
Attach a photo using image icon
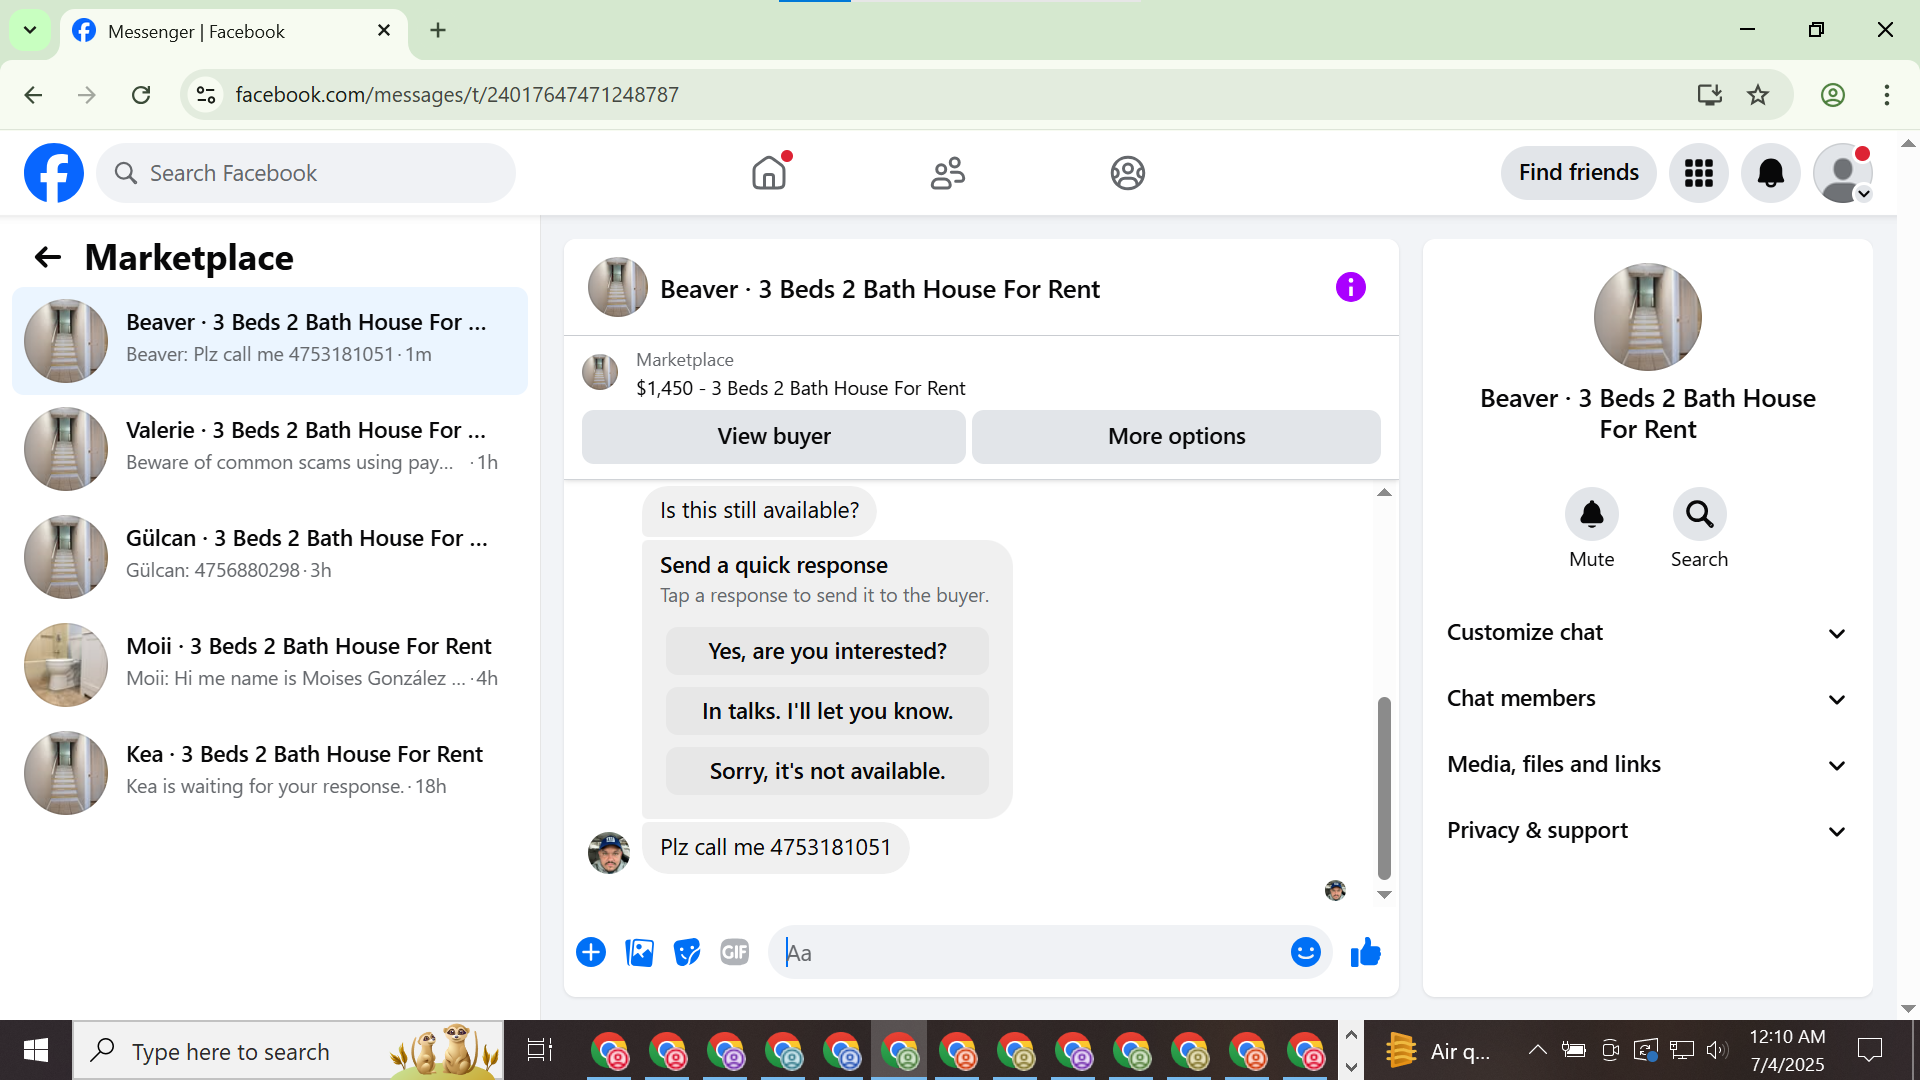639,952
